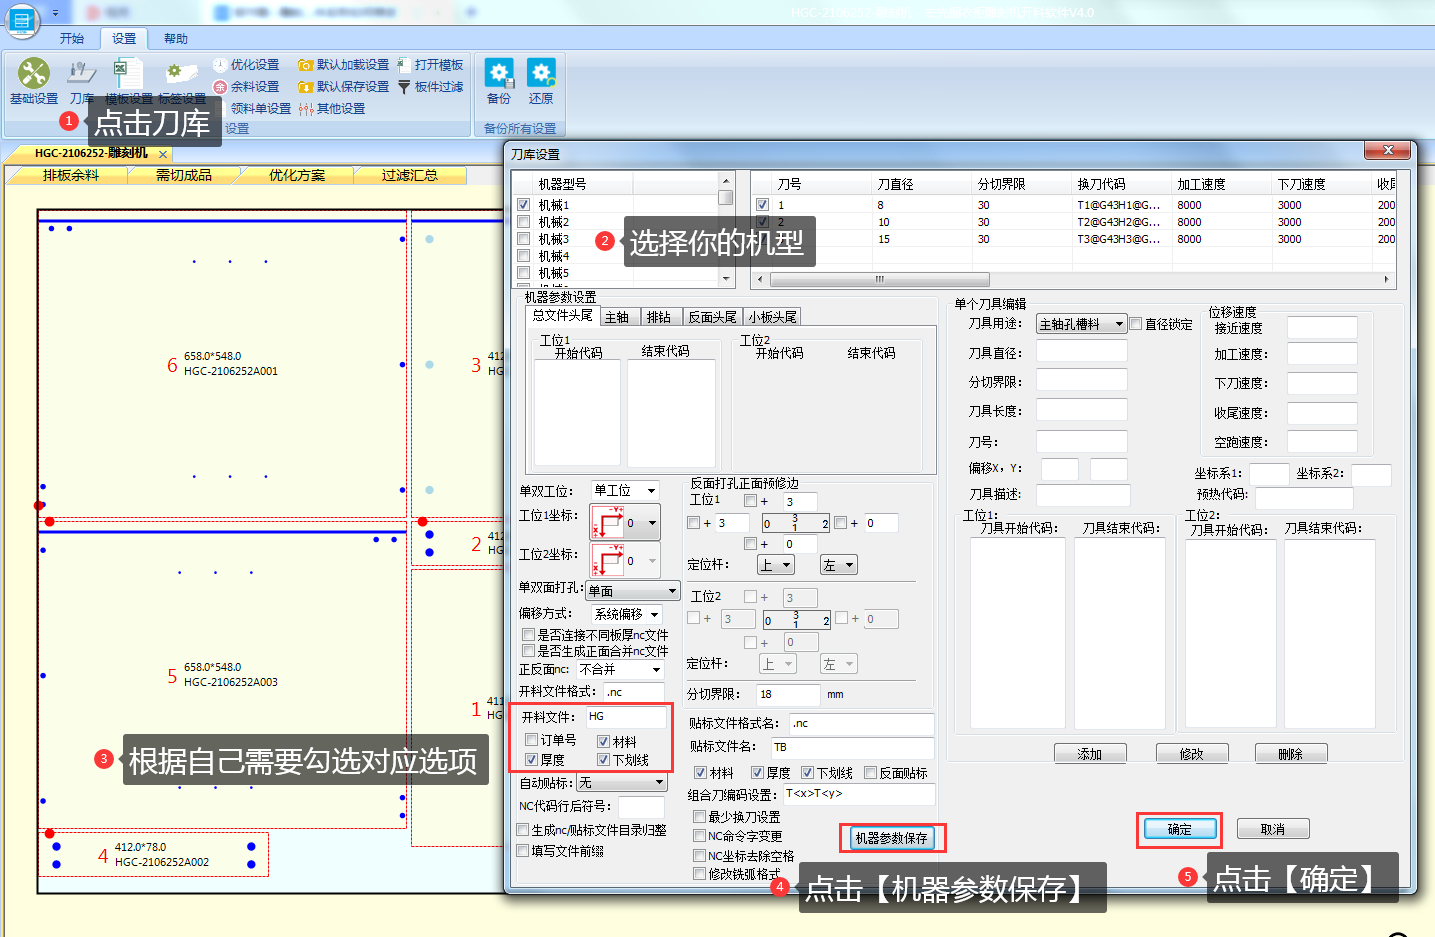Open 工位1 定位杆 左 dropdown
The image size is (1435, 937).
[839, 565]
